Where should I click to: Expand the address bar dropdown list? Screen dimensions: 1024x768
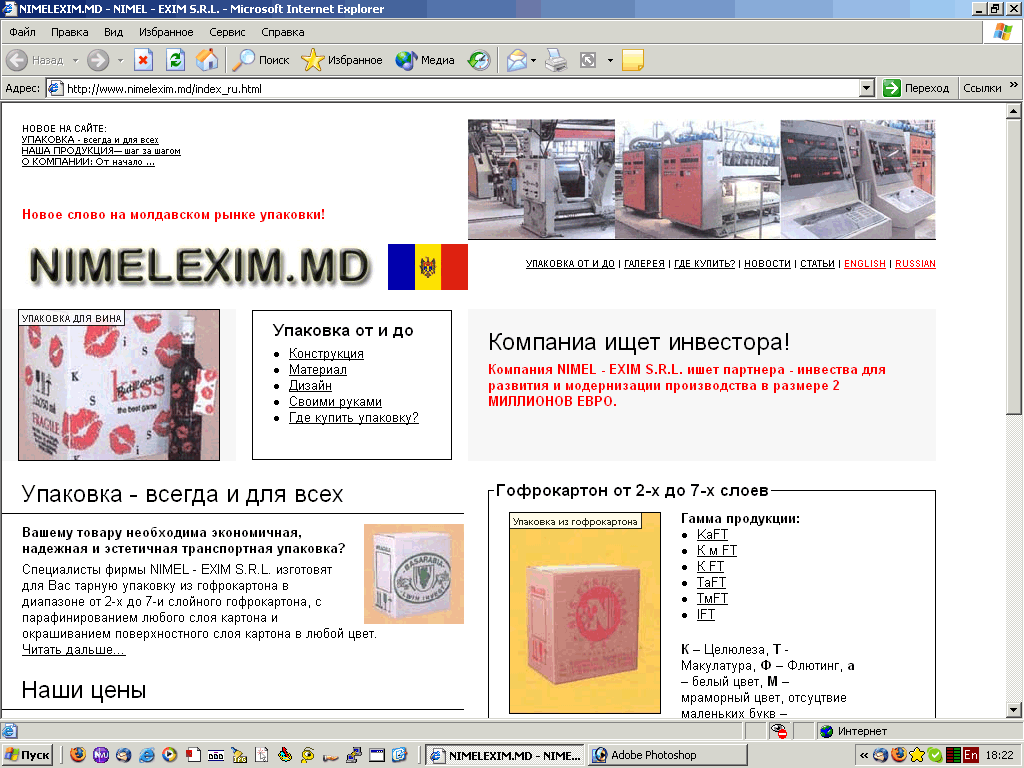pyautogui.click(x=867, y=88)
